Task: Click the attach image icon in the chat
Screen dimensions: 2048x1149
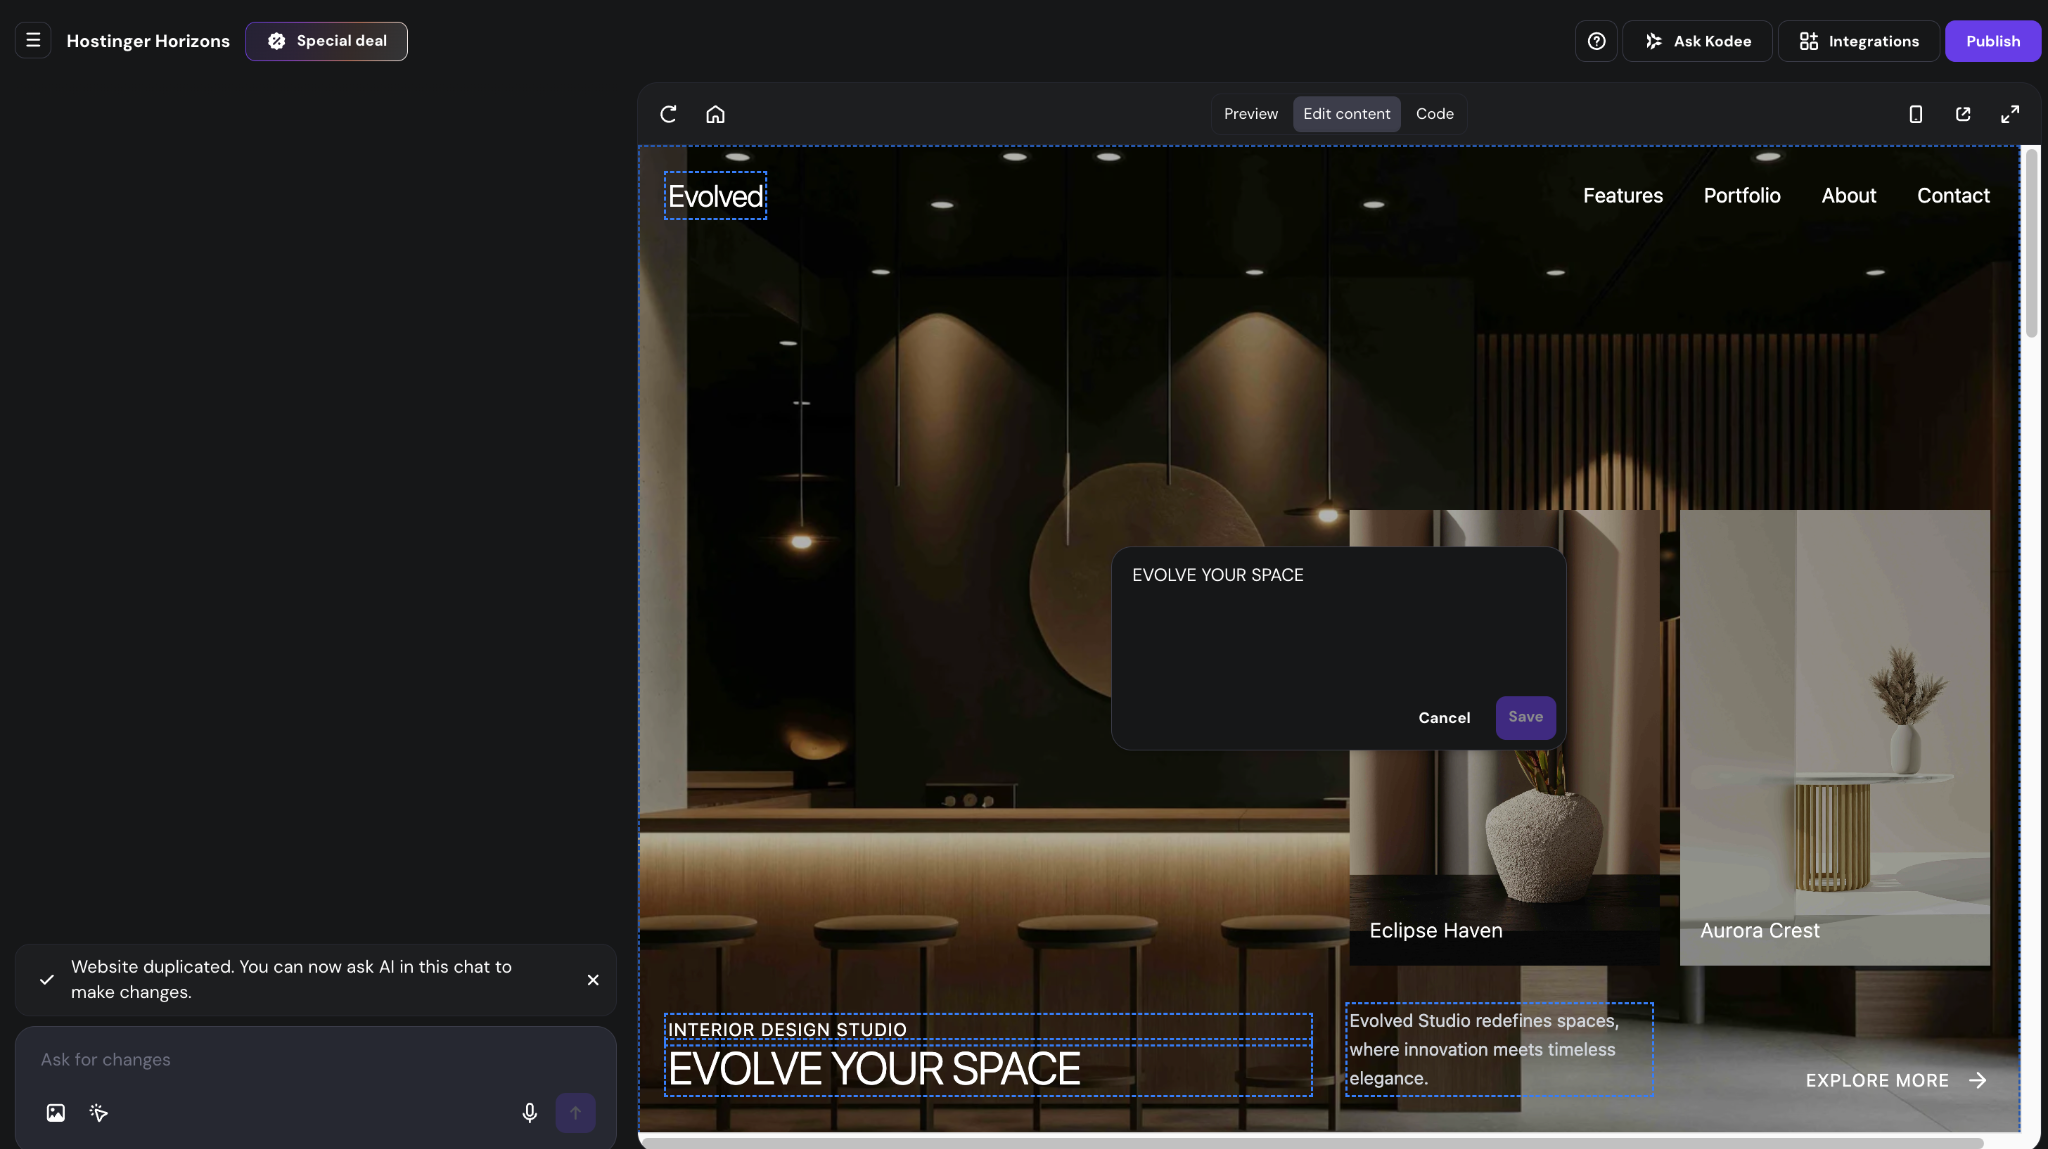Action: [55, 1112]
